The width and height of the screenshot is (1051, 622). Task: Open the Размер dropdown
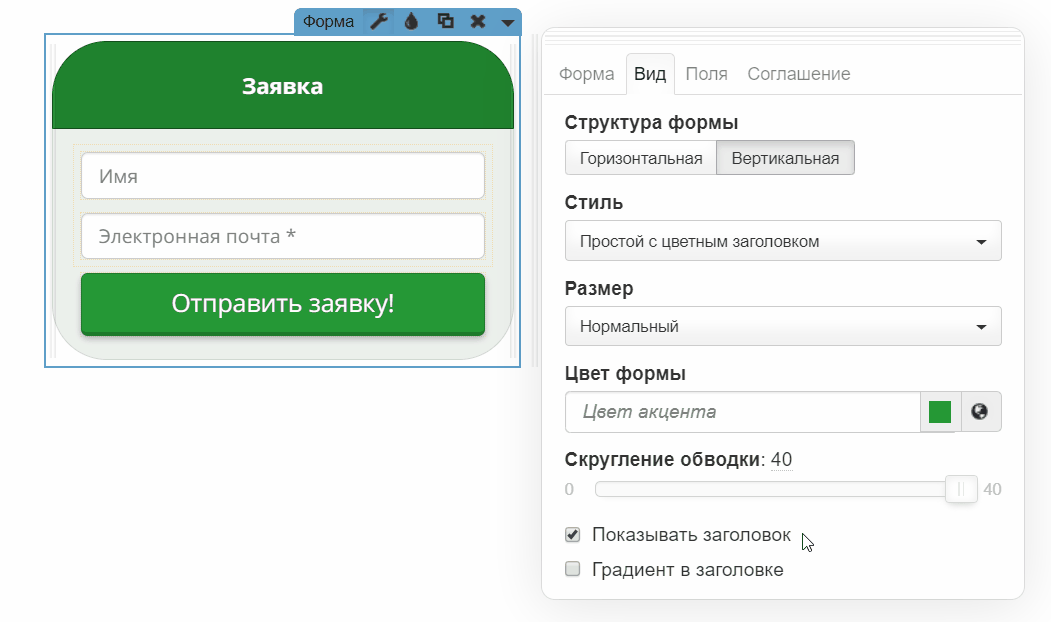[x=783, y=326]
